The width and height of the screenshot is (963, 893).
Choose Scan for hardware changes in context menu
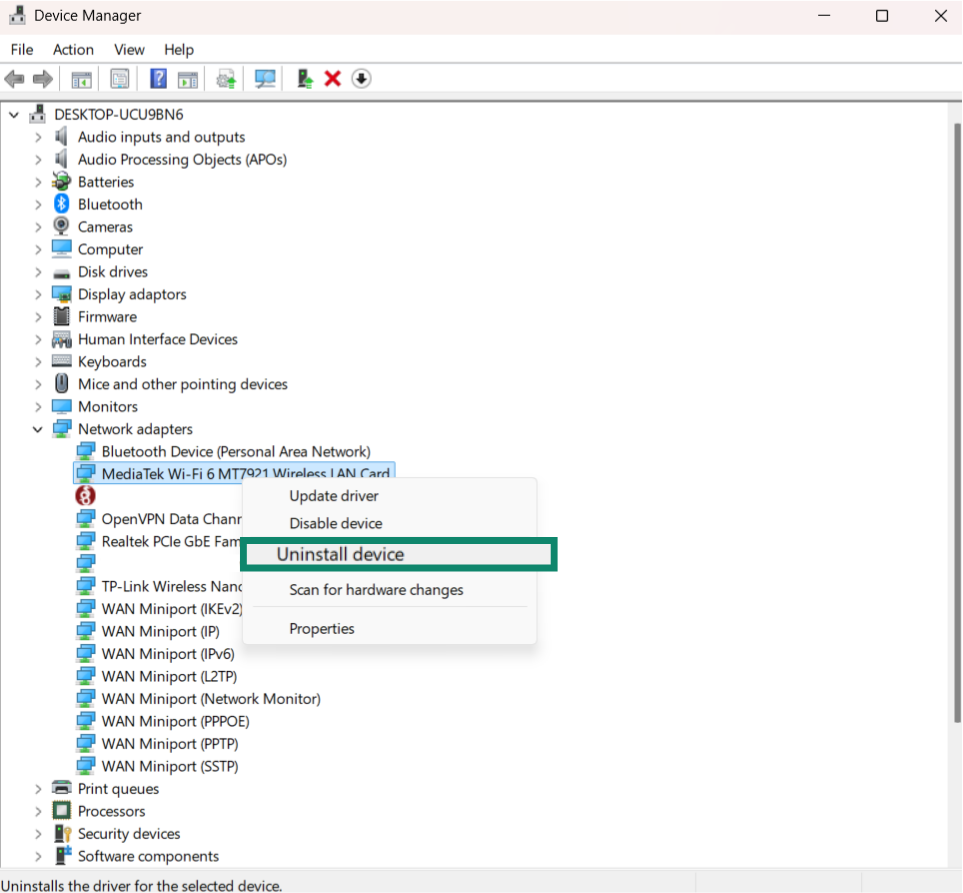[375, 590]
